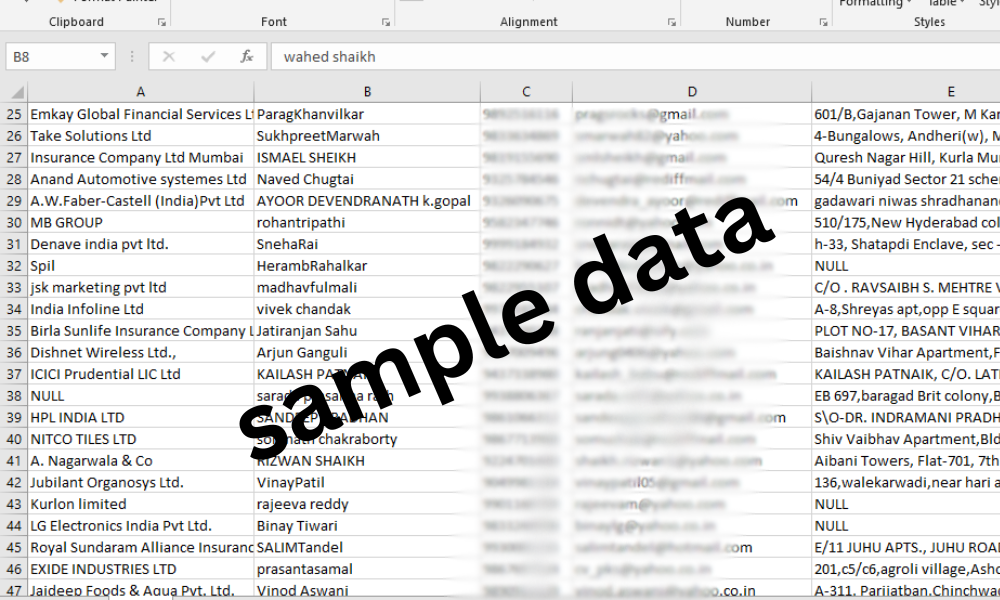Select all cells with corner triangle
The width and height of the screenshot is (1000, 600).
pos(17,92)
